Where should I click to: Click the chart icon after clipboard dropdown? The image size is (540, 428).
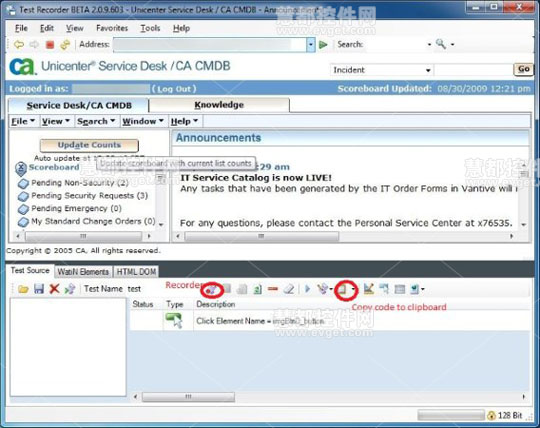tap(368, 289)
